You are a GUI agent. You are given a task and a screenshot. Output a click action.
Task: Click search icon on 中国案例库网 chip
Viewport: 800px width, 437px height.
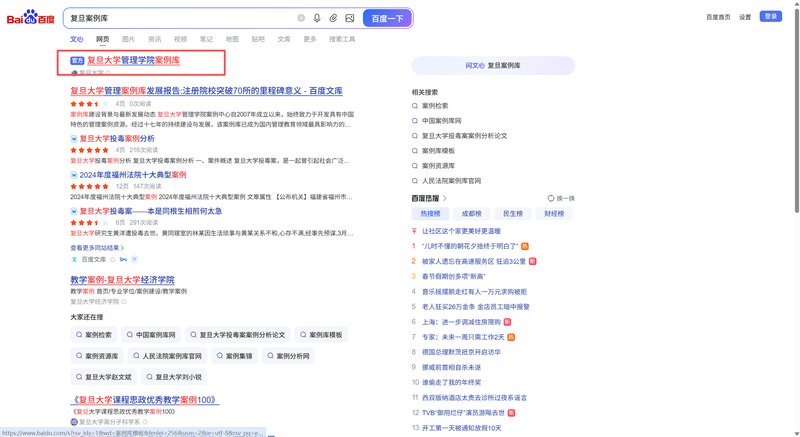pyautogui.click(x=128, y=335)
